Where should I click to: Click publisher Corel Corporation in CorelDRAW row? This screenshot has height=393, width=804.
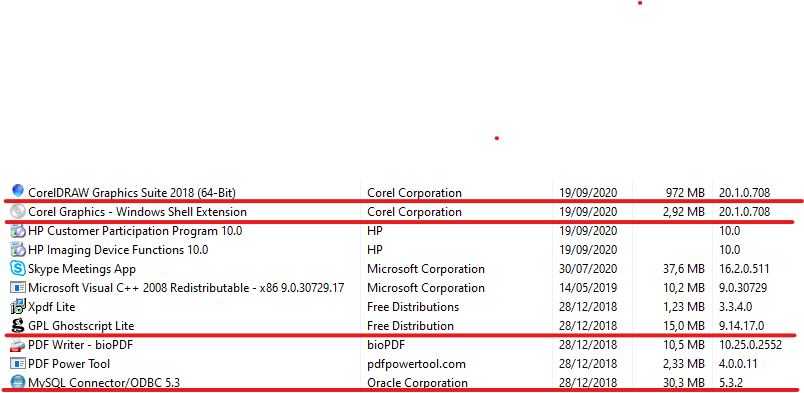[414, 193]
